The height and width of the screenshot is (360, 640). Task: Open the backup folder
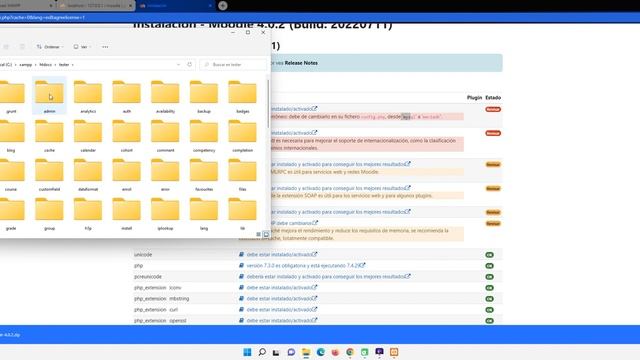pos(204,96)
